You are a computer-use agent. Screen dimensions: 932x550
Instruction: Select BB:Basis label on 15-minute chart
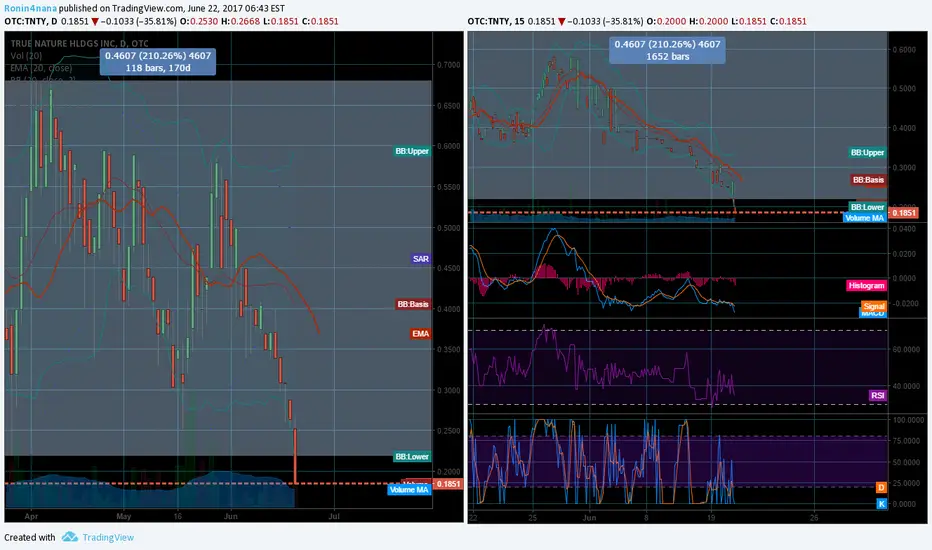(868, 180)
